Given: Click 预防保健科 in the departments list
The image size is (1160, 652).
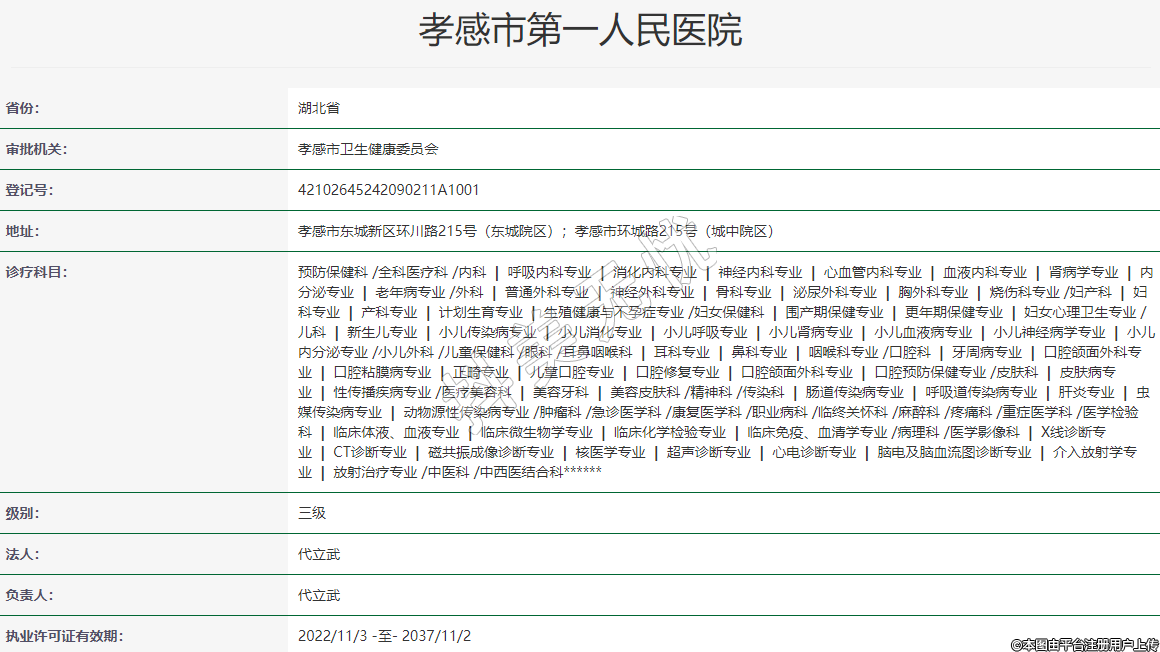Looking at the screenshot, I should pos(333,272).
